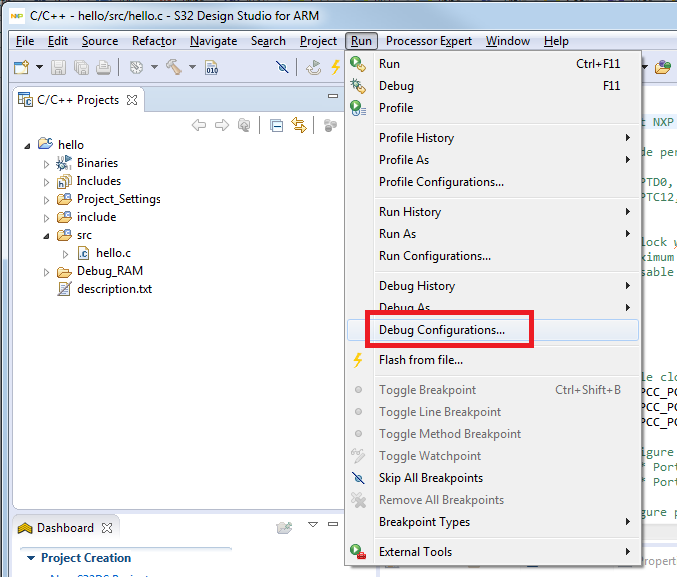Click the Back navigation arrow in Projects view
Image resolution: width=677 pixels, height=577 pixels.
199,125
